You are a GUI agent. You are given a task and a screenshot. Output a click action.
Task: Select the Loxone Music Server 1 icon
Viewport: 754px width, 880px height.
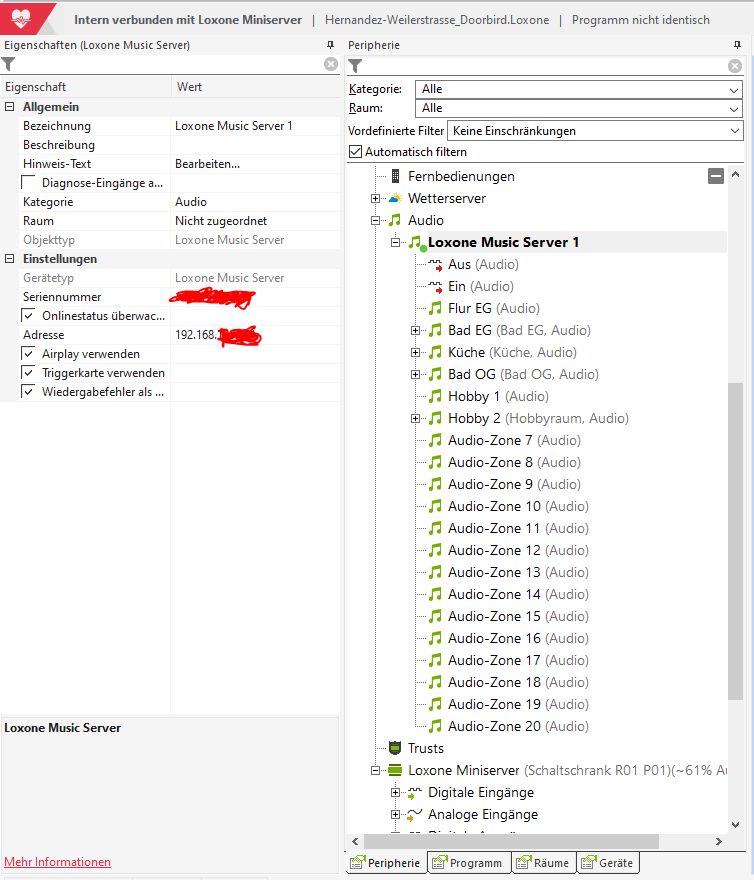(x=417, y=242)
